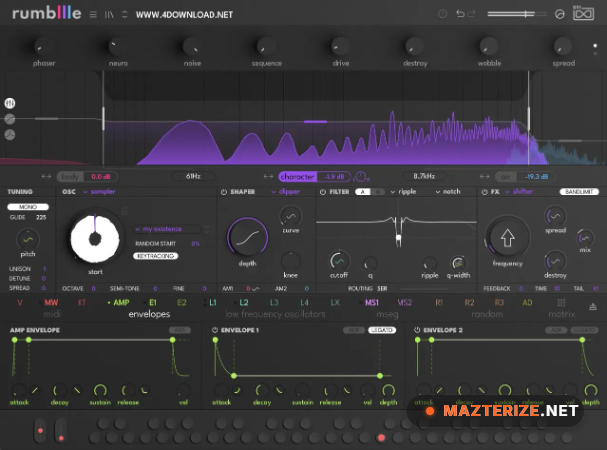Viewport: 607px width, 450px height.
Task: Click the filter routing slider bar
Action: (x=425, y=289)
